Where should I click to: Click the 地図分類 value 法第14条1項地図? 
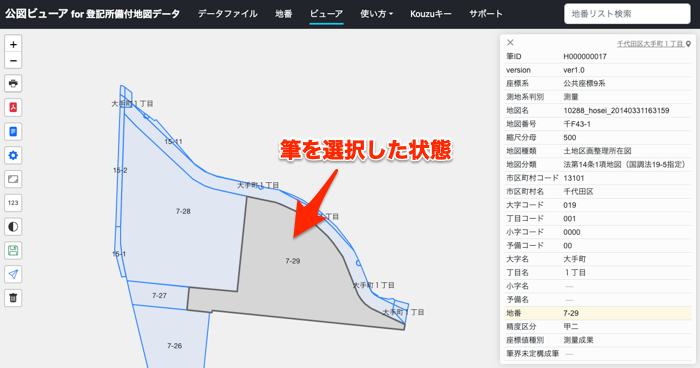point(624,164)
